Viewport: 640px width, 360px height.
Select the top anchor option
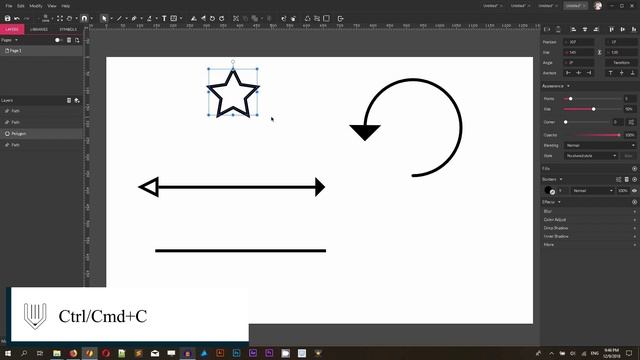click(611, 73)
